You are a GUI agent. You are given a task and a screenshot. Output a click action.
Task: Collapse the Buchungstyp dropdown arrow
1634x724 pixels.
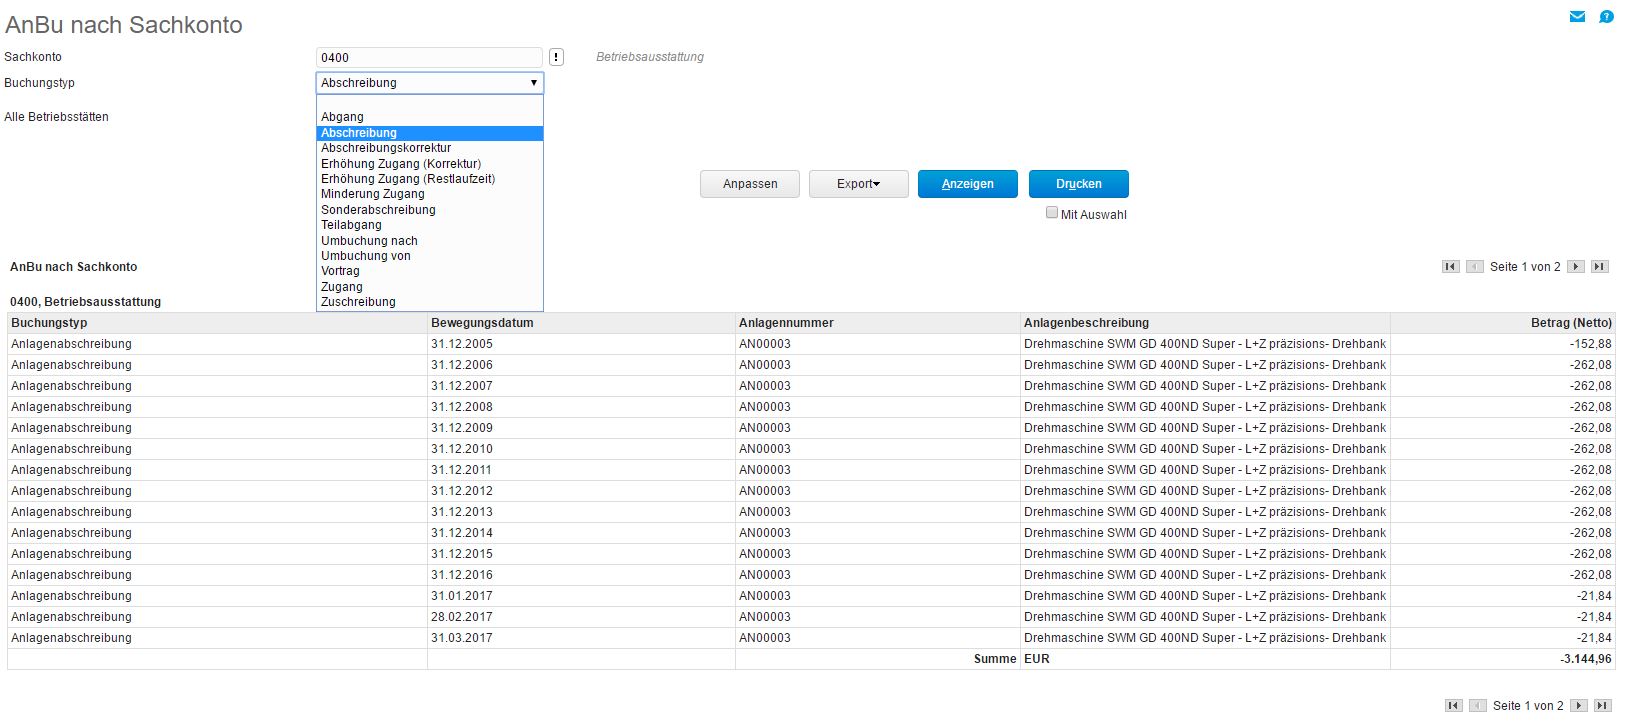(x=534, y=83)
